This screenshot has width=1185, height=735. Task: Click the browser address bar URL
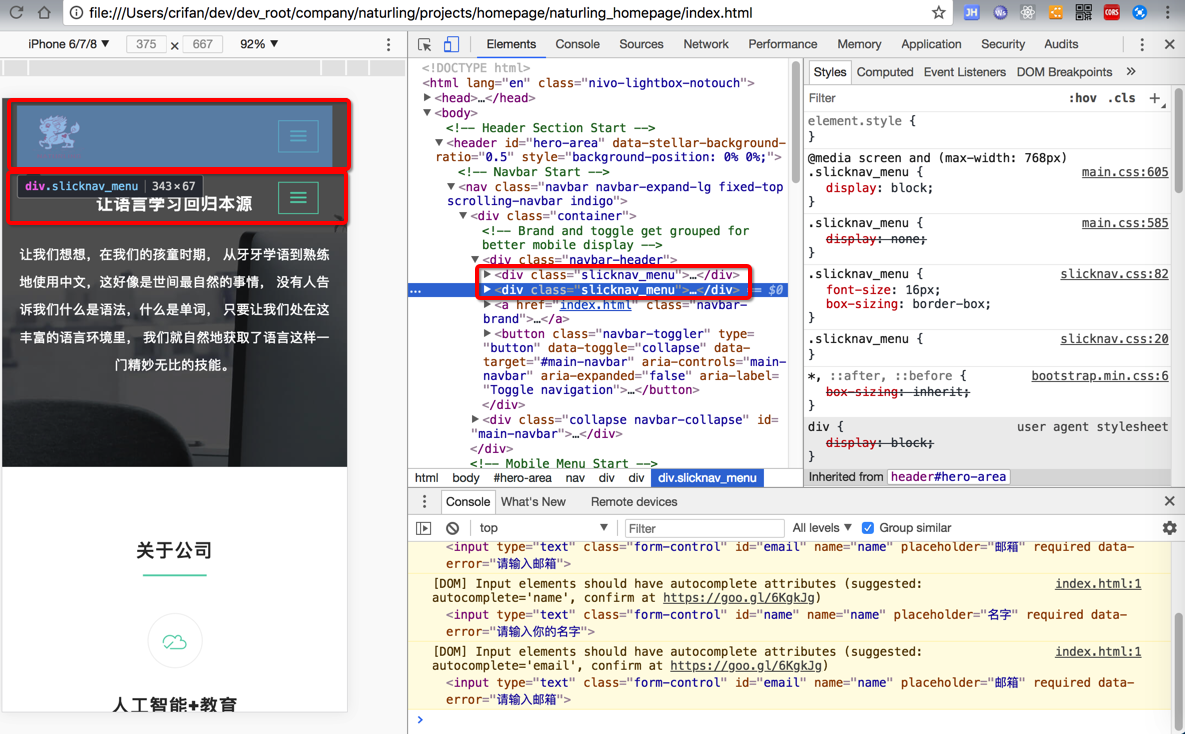point(420,13)
